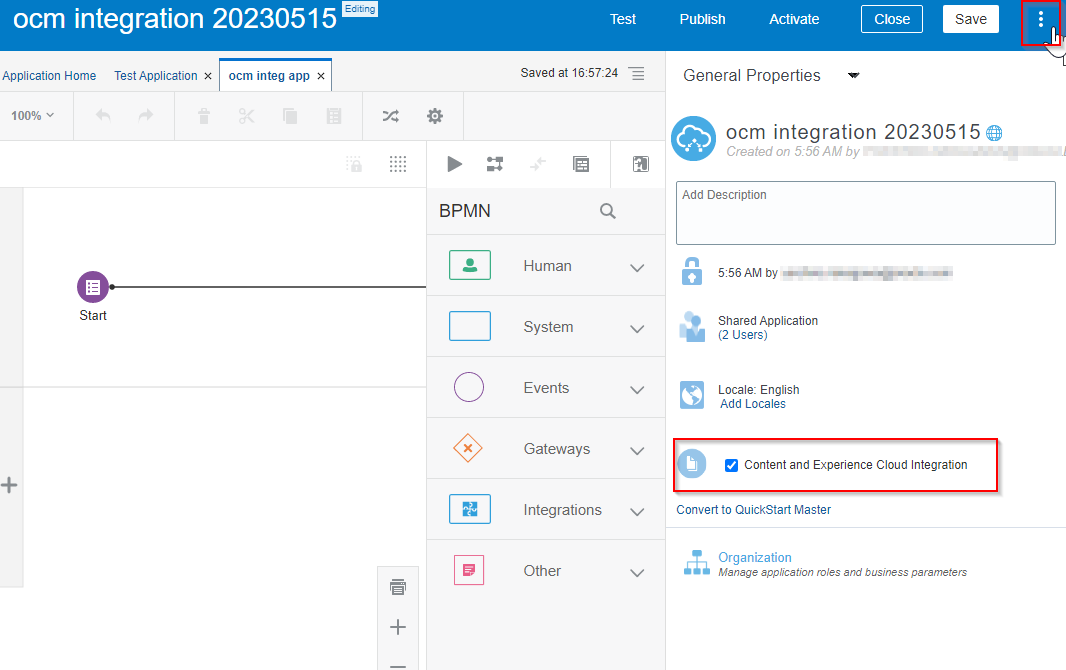Click Publish in the header
Image resolution: width=1066 pixels, height=670 pixels.
click(x=702, y=19)
